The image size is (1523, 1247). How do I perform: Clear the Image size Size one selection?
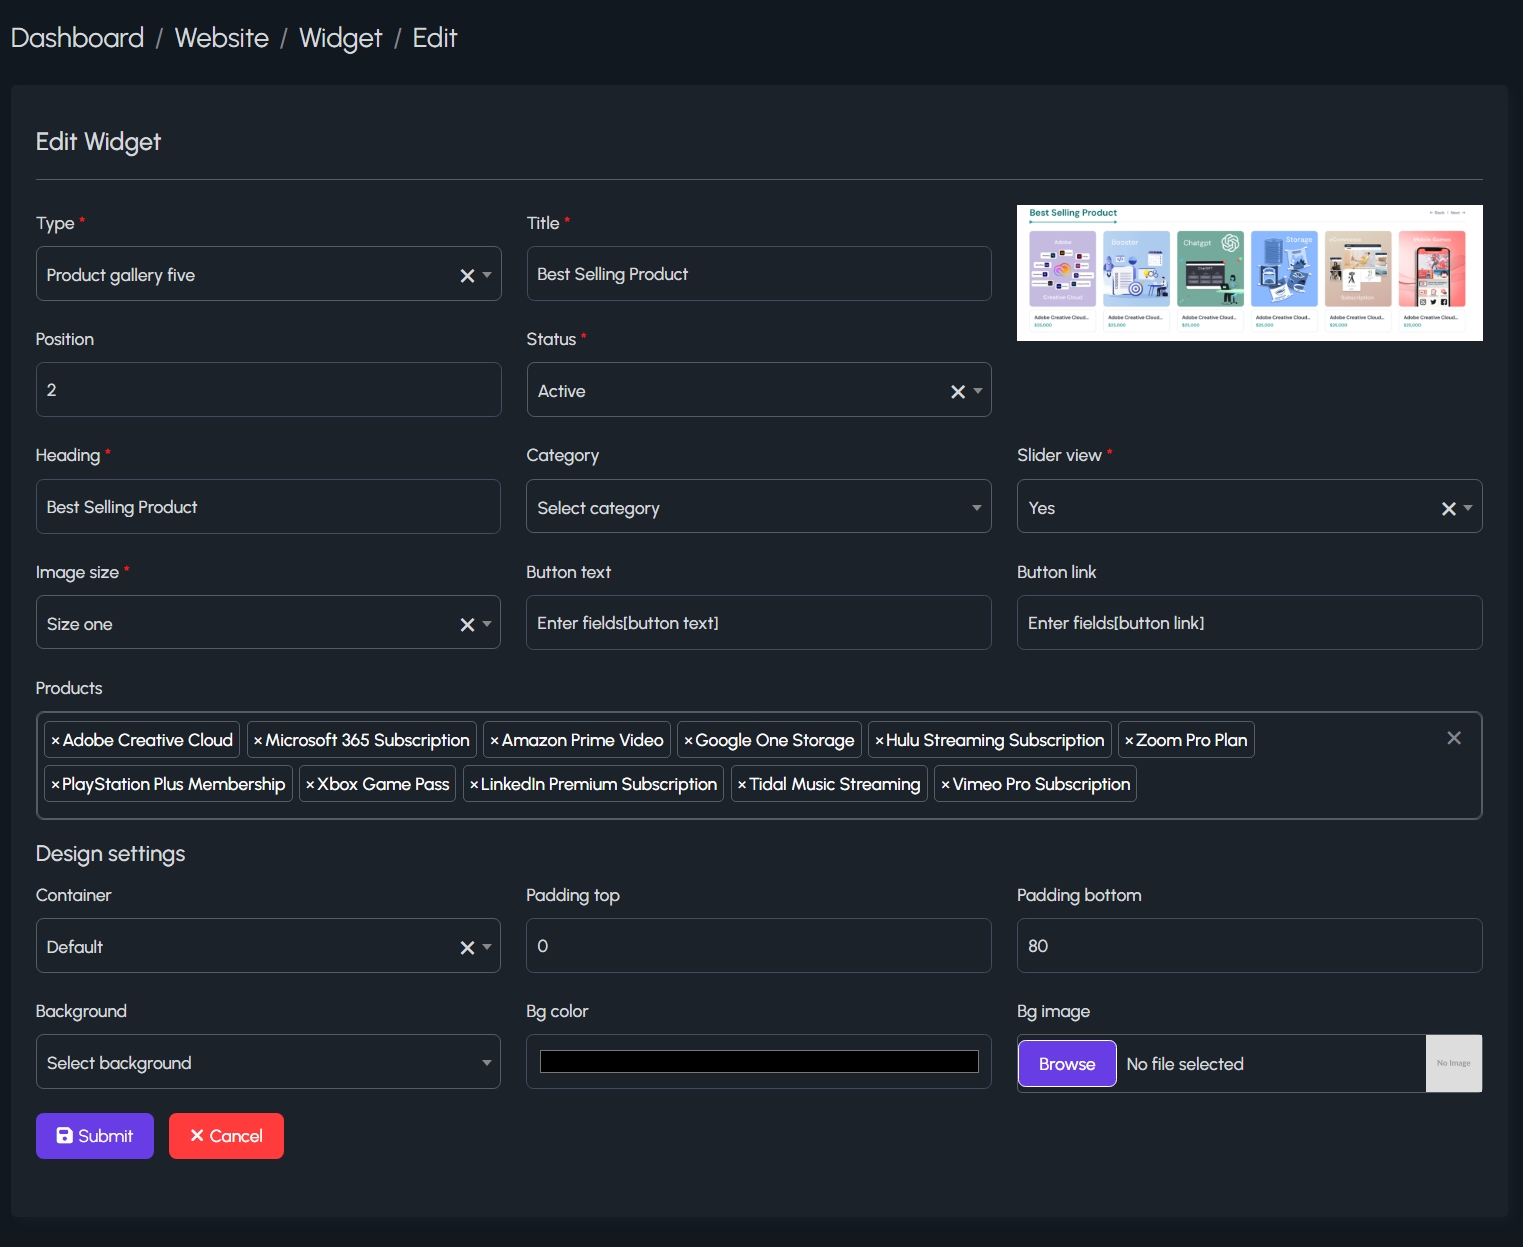(x=467, y=625)
